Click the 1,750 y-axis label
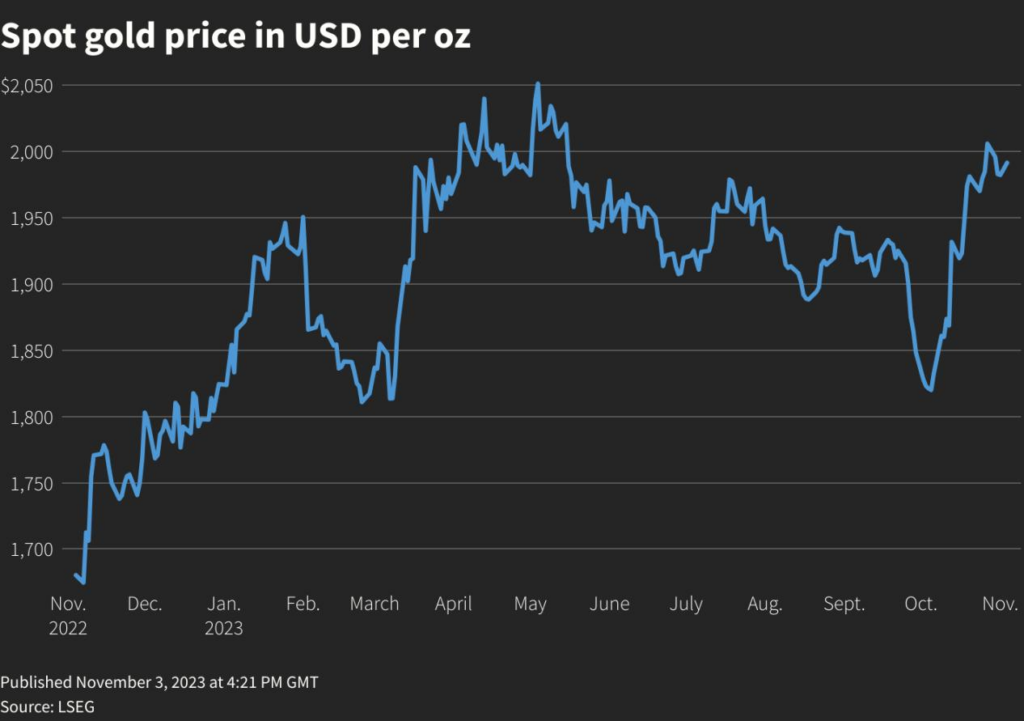The image size is (1024, 721). click(30, 483)
